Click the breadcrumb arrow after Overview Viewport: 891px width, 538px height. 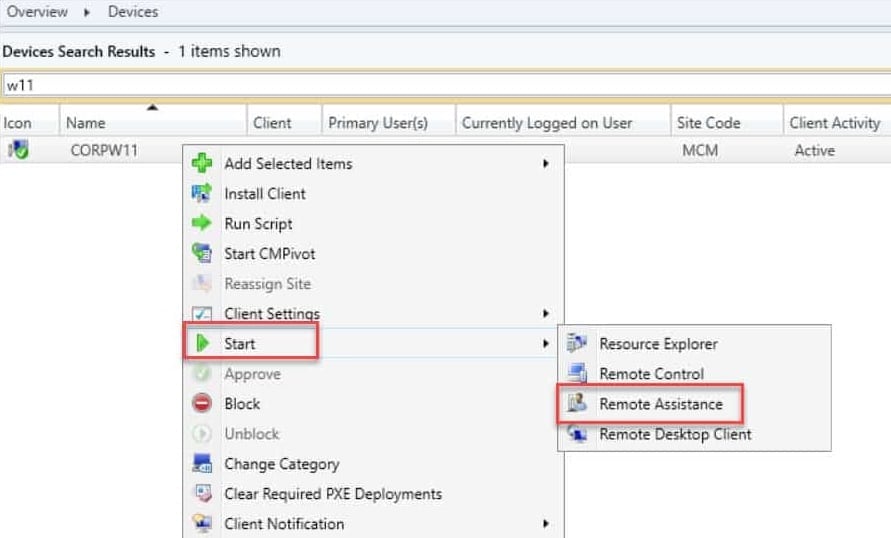click(x=87, y=12)
